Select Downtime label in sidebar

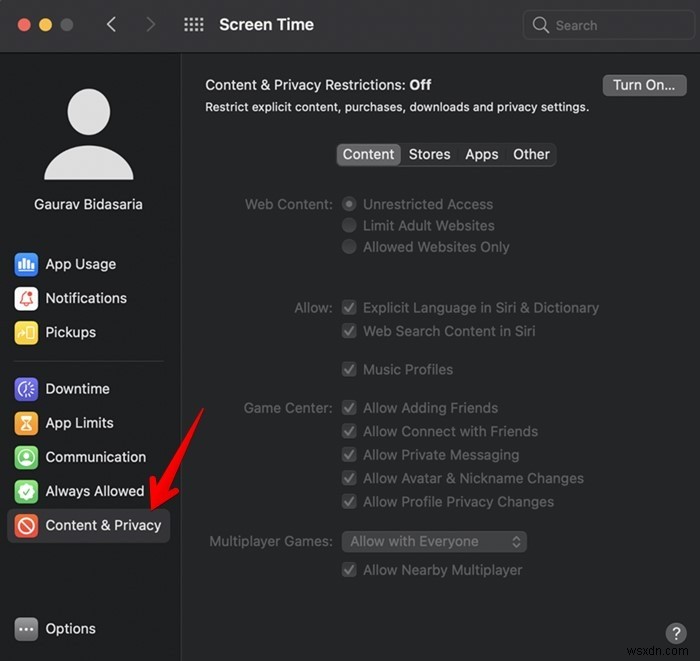point(78,389)
